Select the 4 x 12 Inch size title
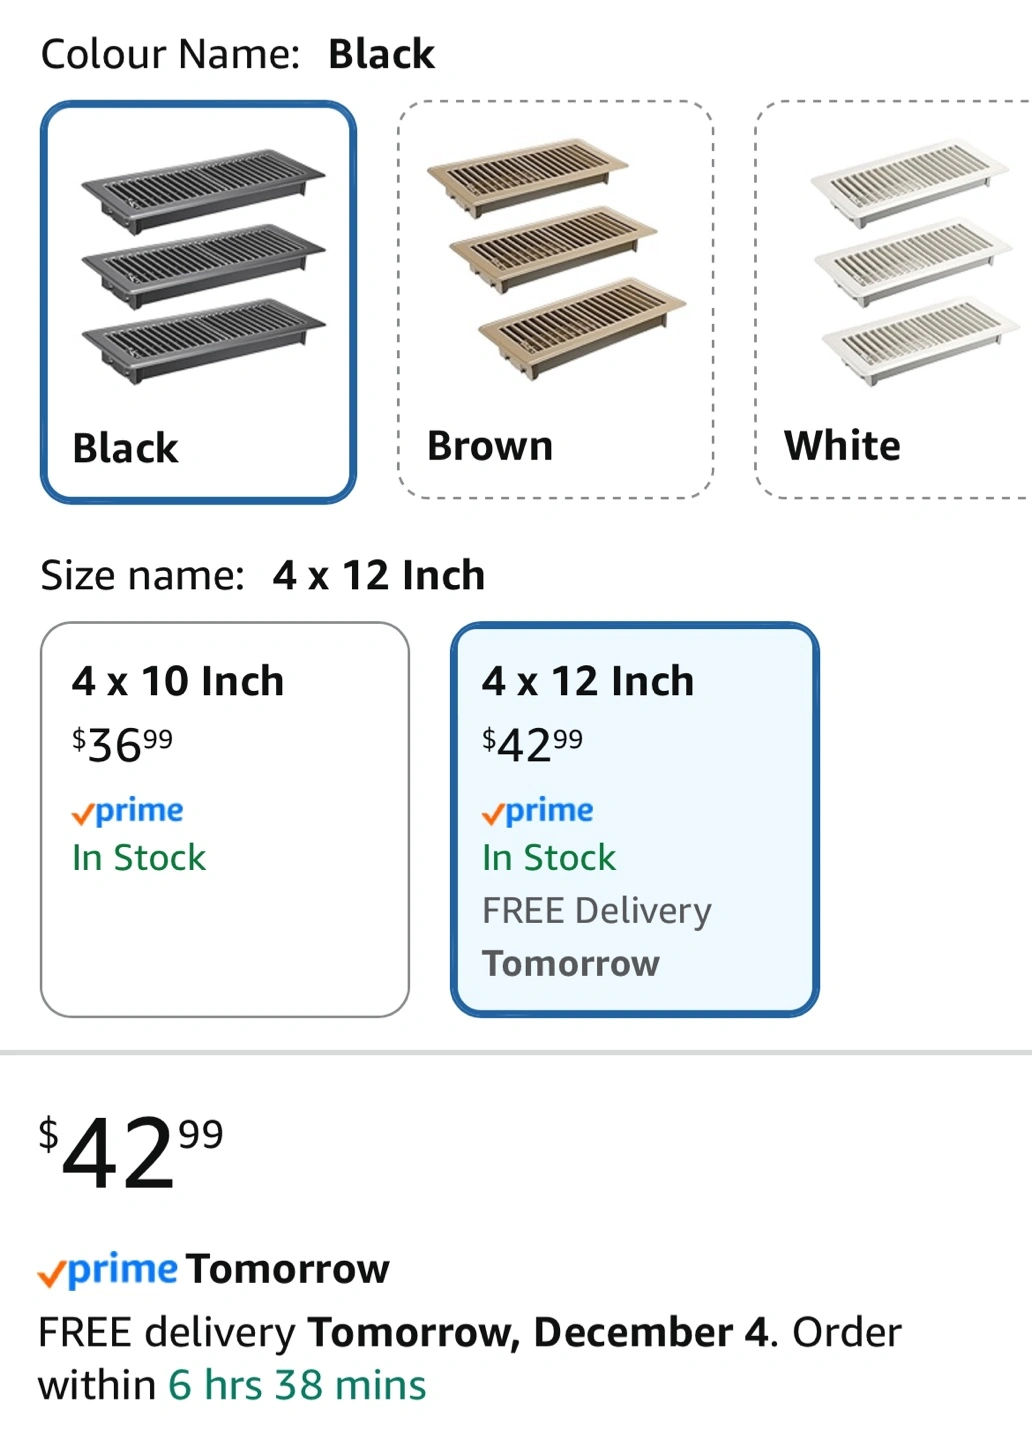The width and height of the screenshot is (1032, 1440). 588,681
